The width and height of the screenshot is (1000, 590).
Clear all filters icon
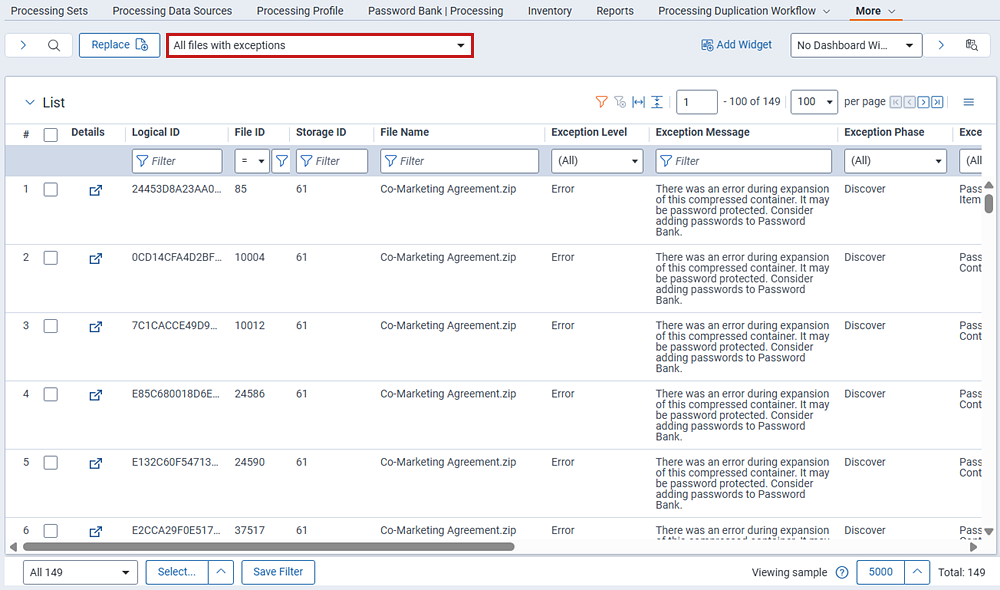[620, 102]
